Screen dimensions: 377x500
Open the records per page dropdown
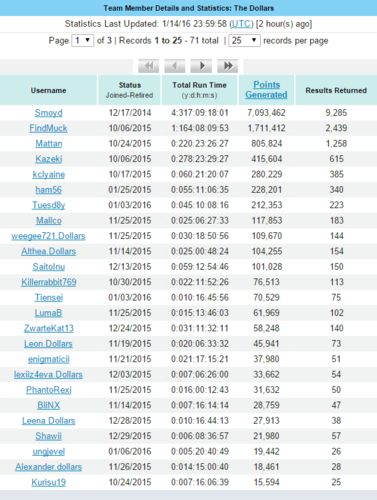coord(244,41)
